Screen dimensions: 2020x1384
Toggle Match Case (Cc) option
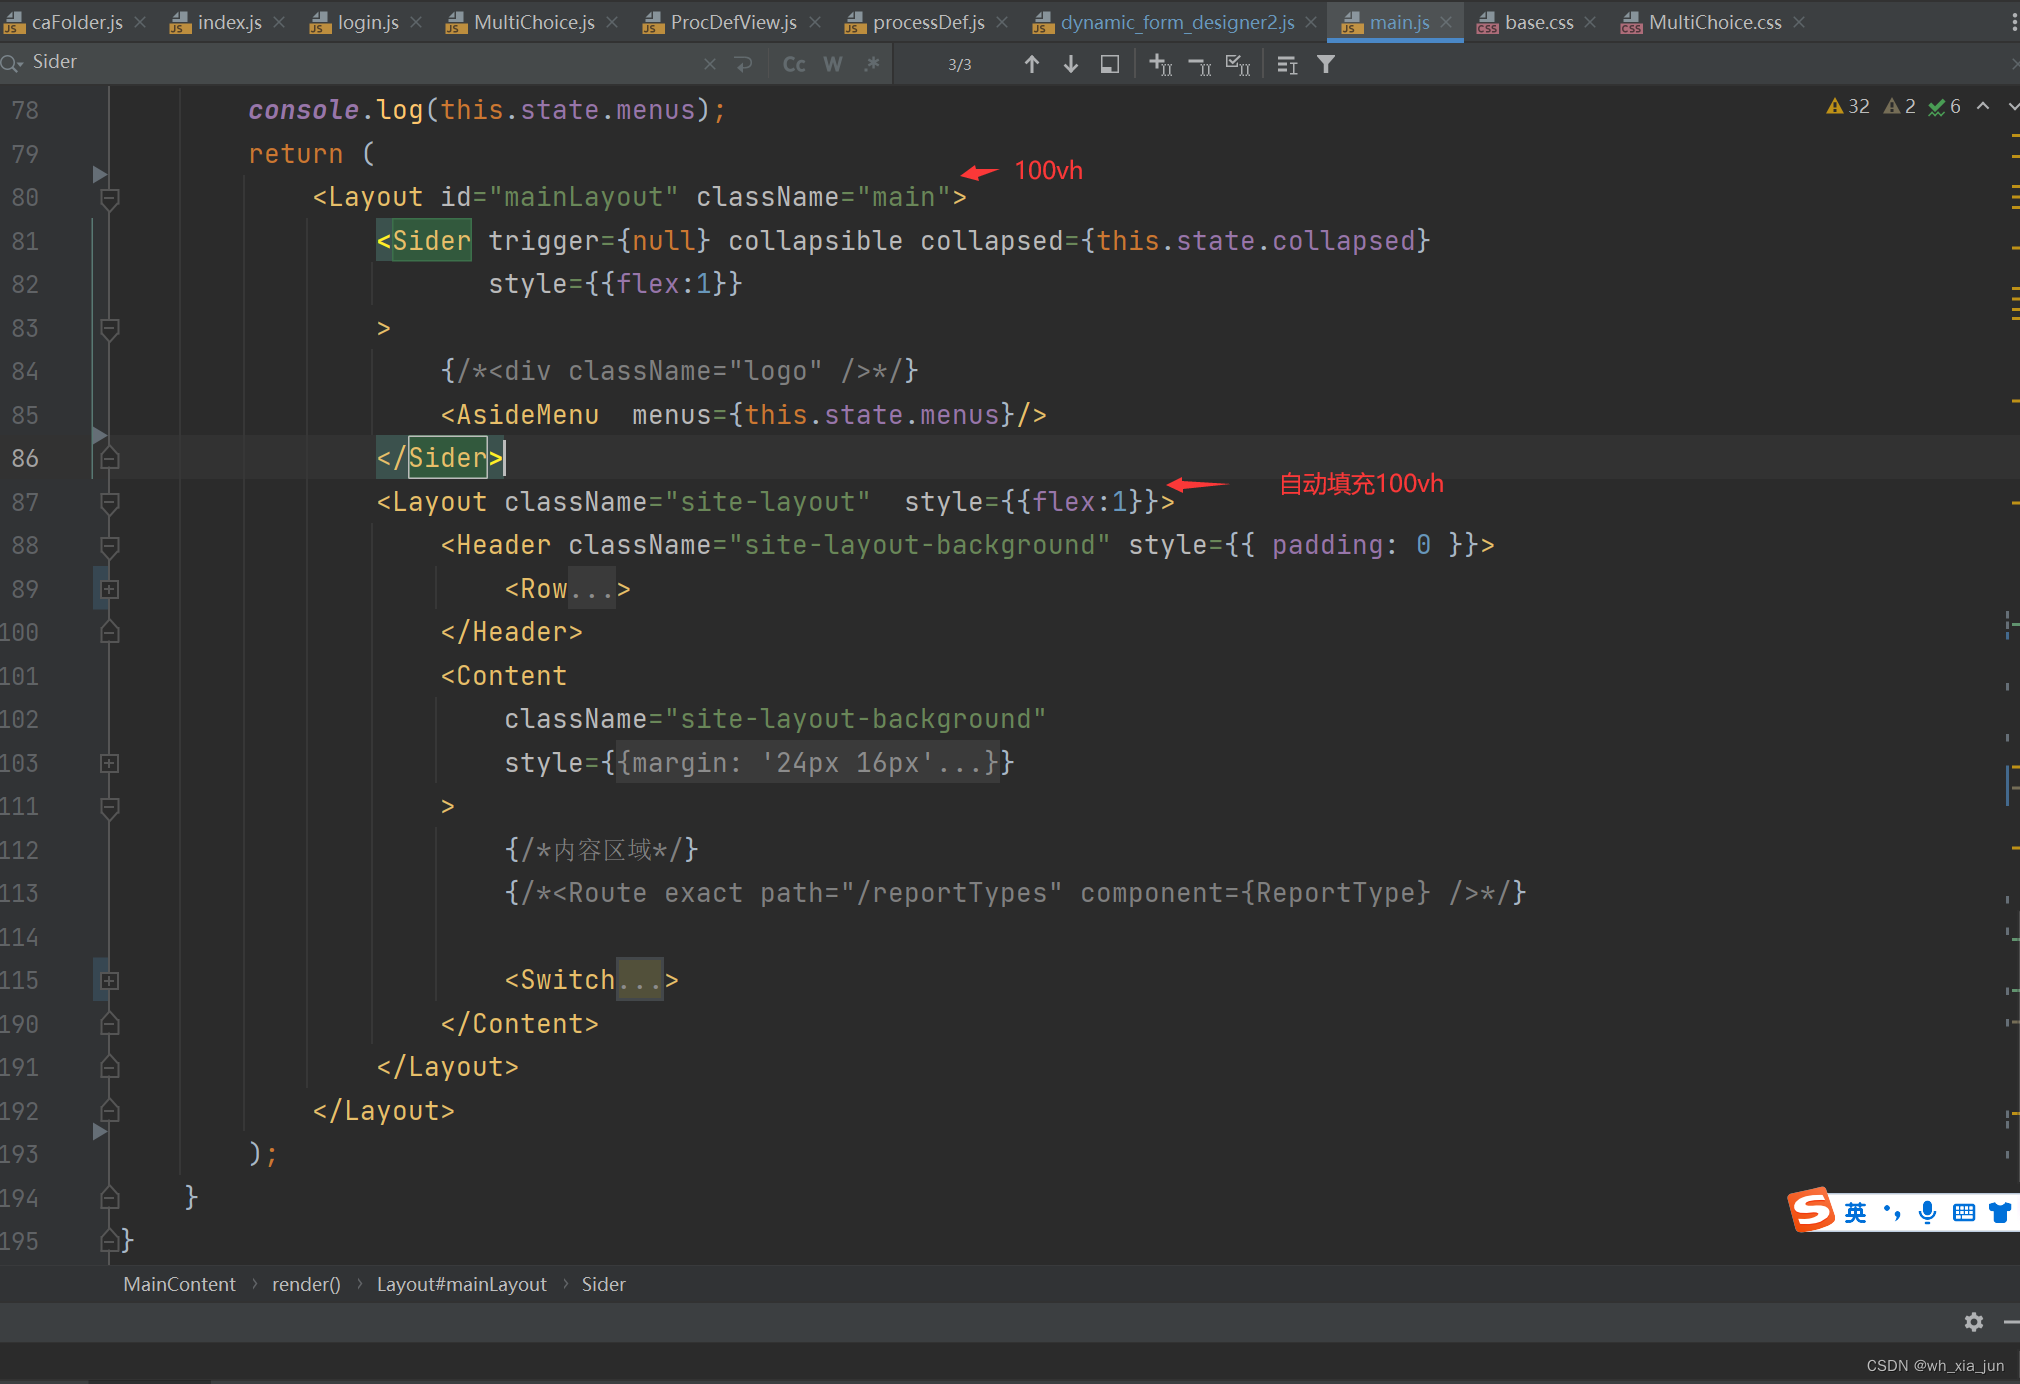point(794,65)
